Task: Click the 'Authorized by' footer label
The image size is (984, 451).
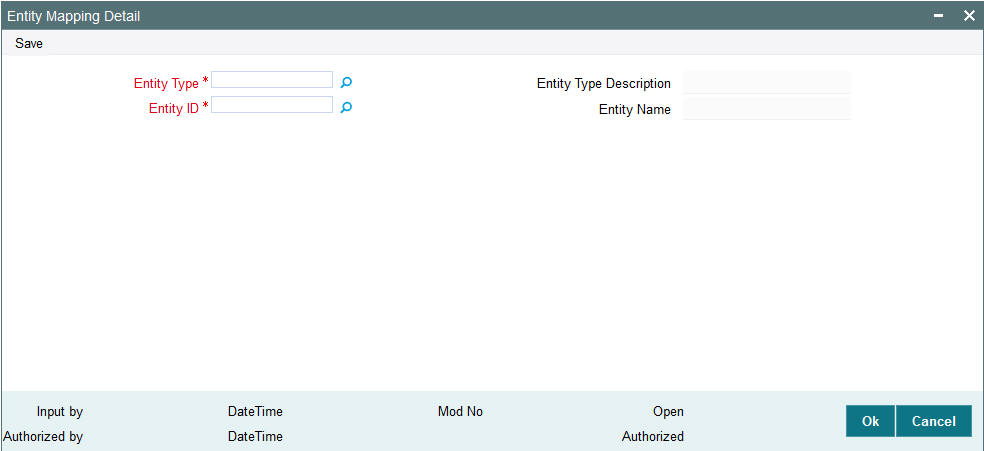Action: [43, 436]
